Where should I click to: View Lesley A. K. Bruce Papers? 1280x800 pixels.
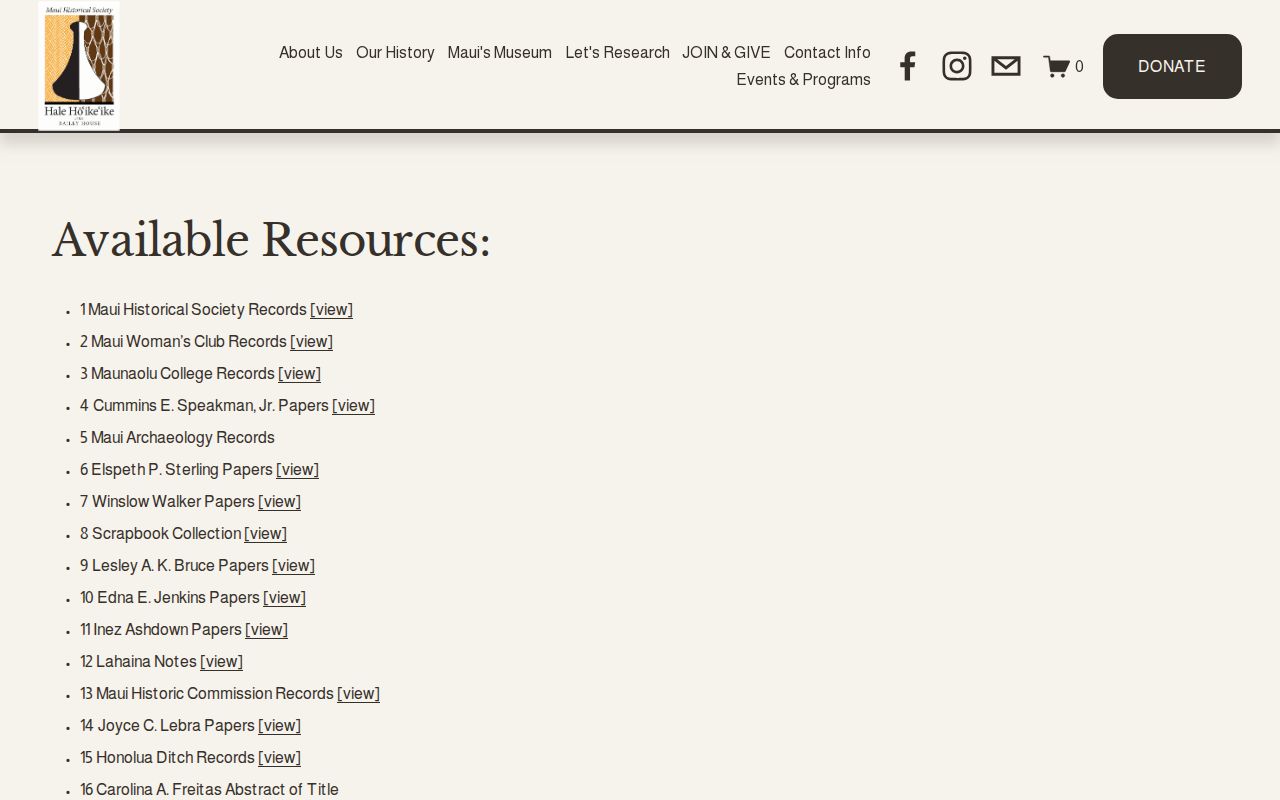(x=293, y=566)
